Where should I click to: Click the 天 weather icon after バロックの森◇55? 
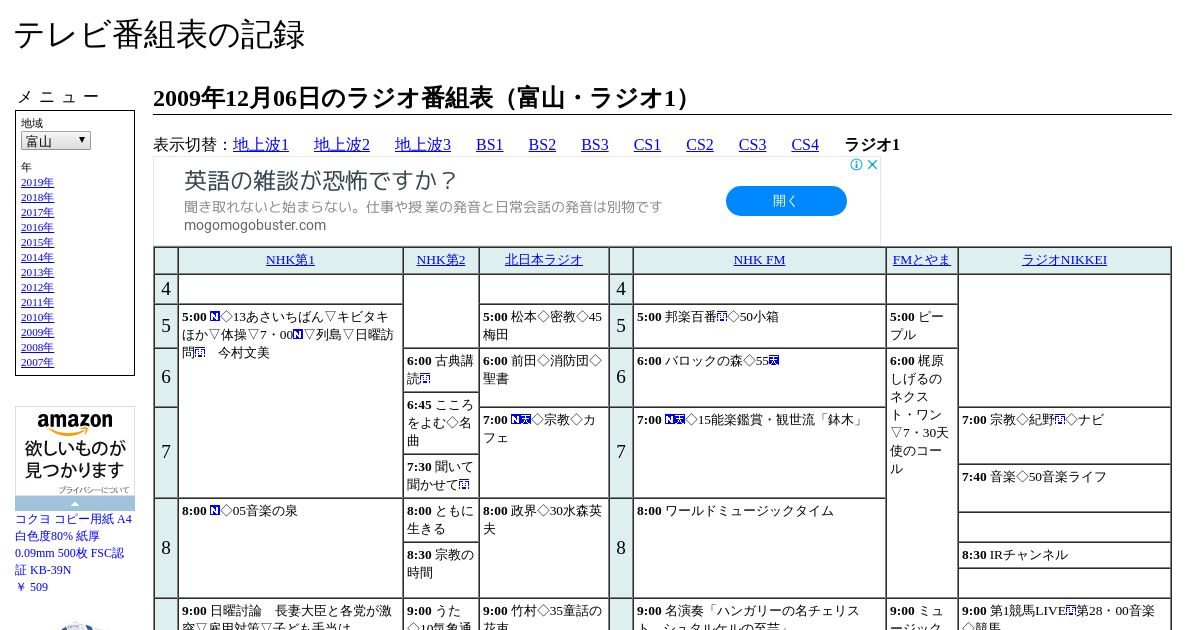(774, 361)
